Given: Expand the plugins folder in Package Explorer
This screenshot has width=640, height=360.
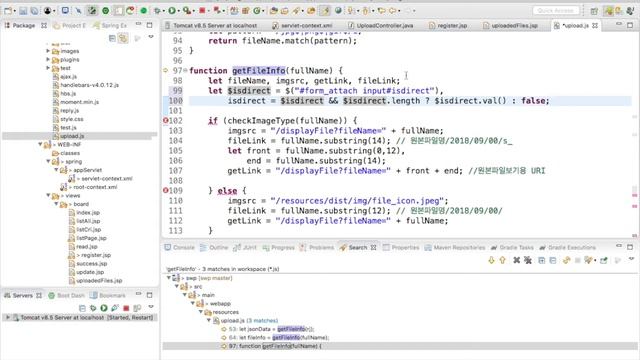Looking at the screenshot, I should pyautogui.click(x=48, y=60).
